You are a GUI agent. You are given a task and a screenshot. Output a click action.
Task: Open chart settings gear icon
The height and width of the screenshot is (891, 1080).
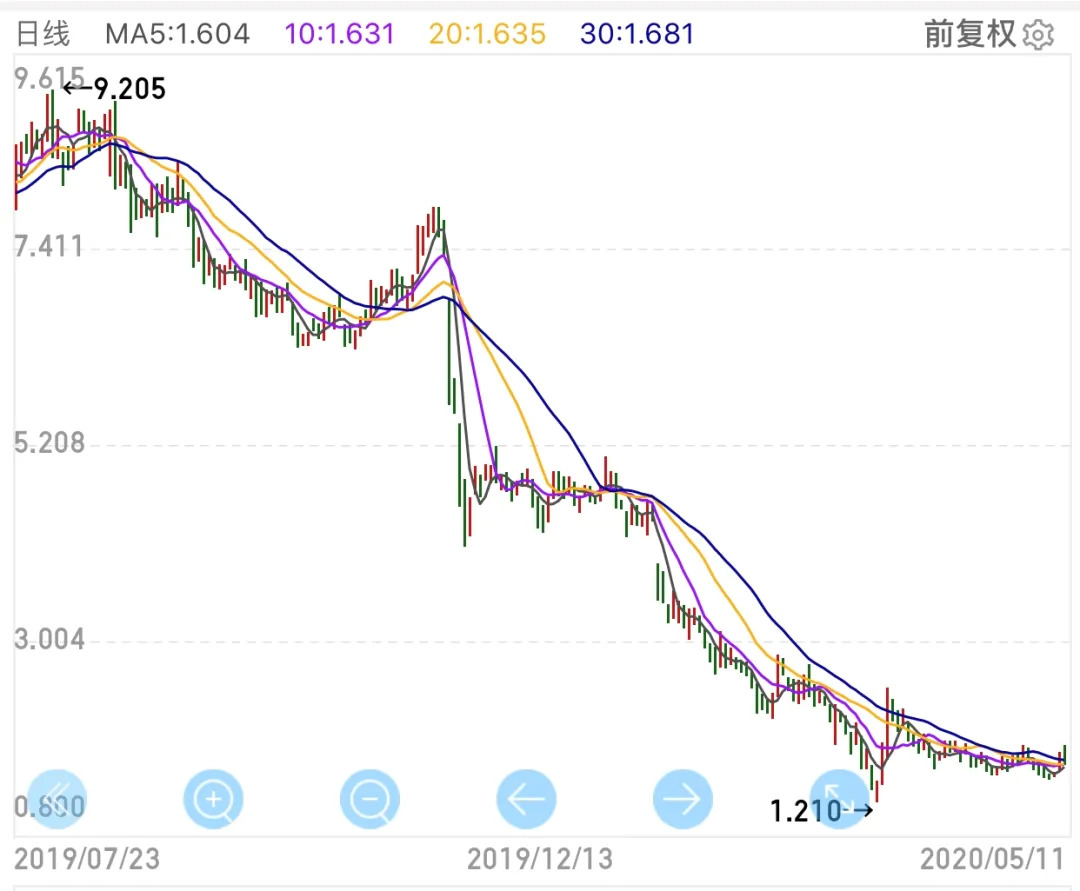(x=1039, y=35)
